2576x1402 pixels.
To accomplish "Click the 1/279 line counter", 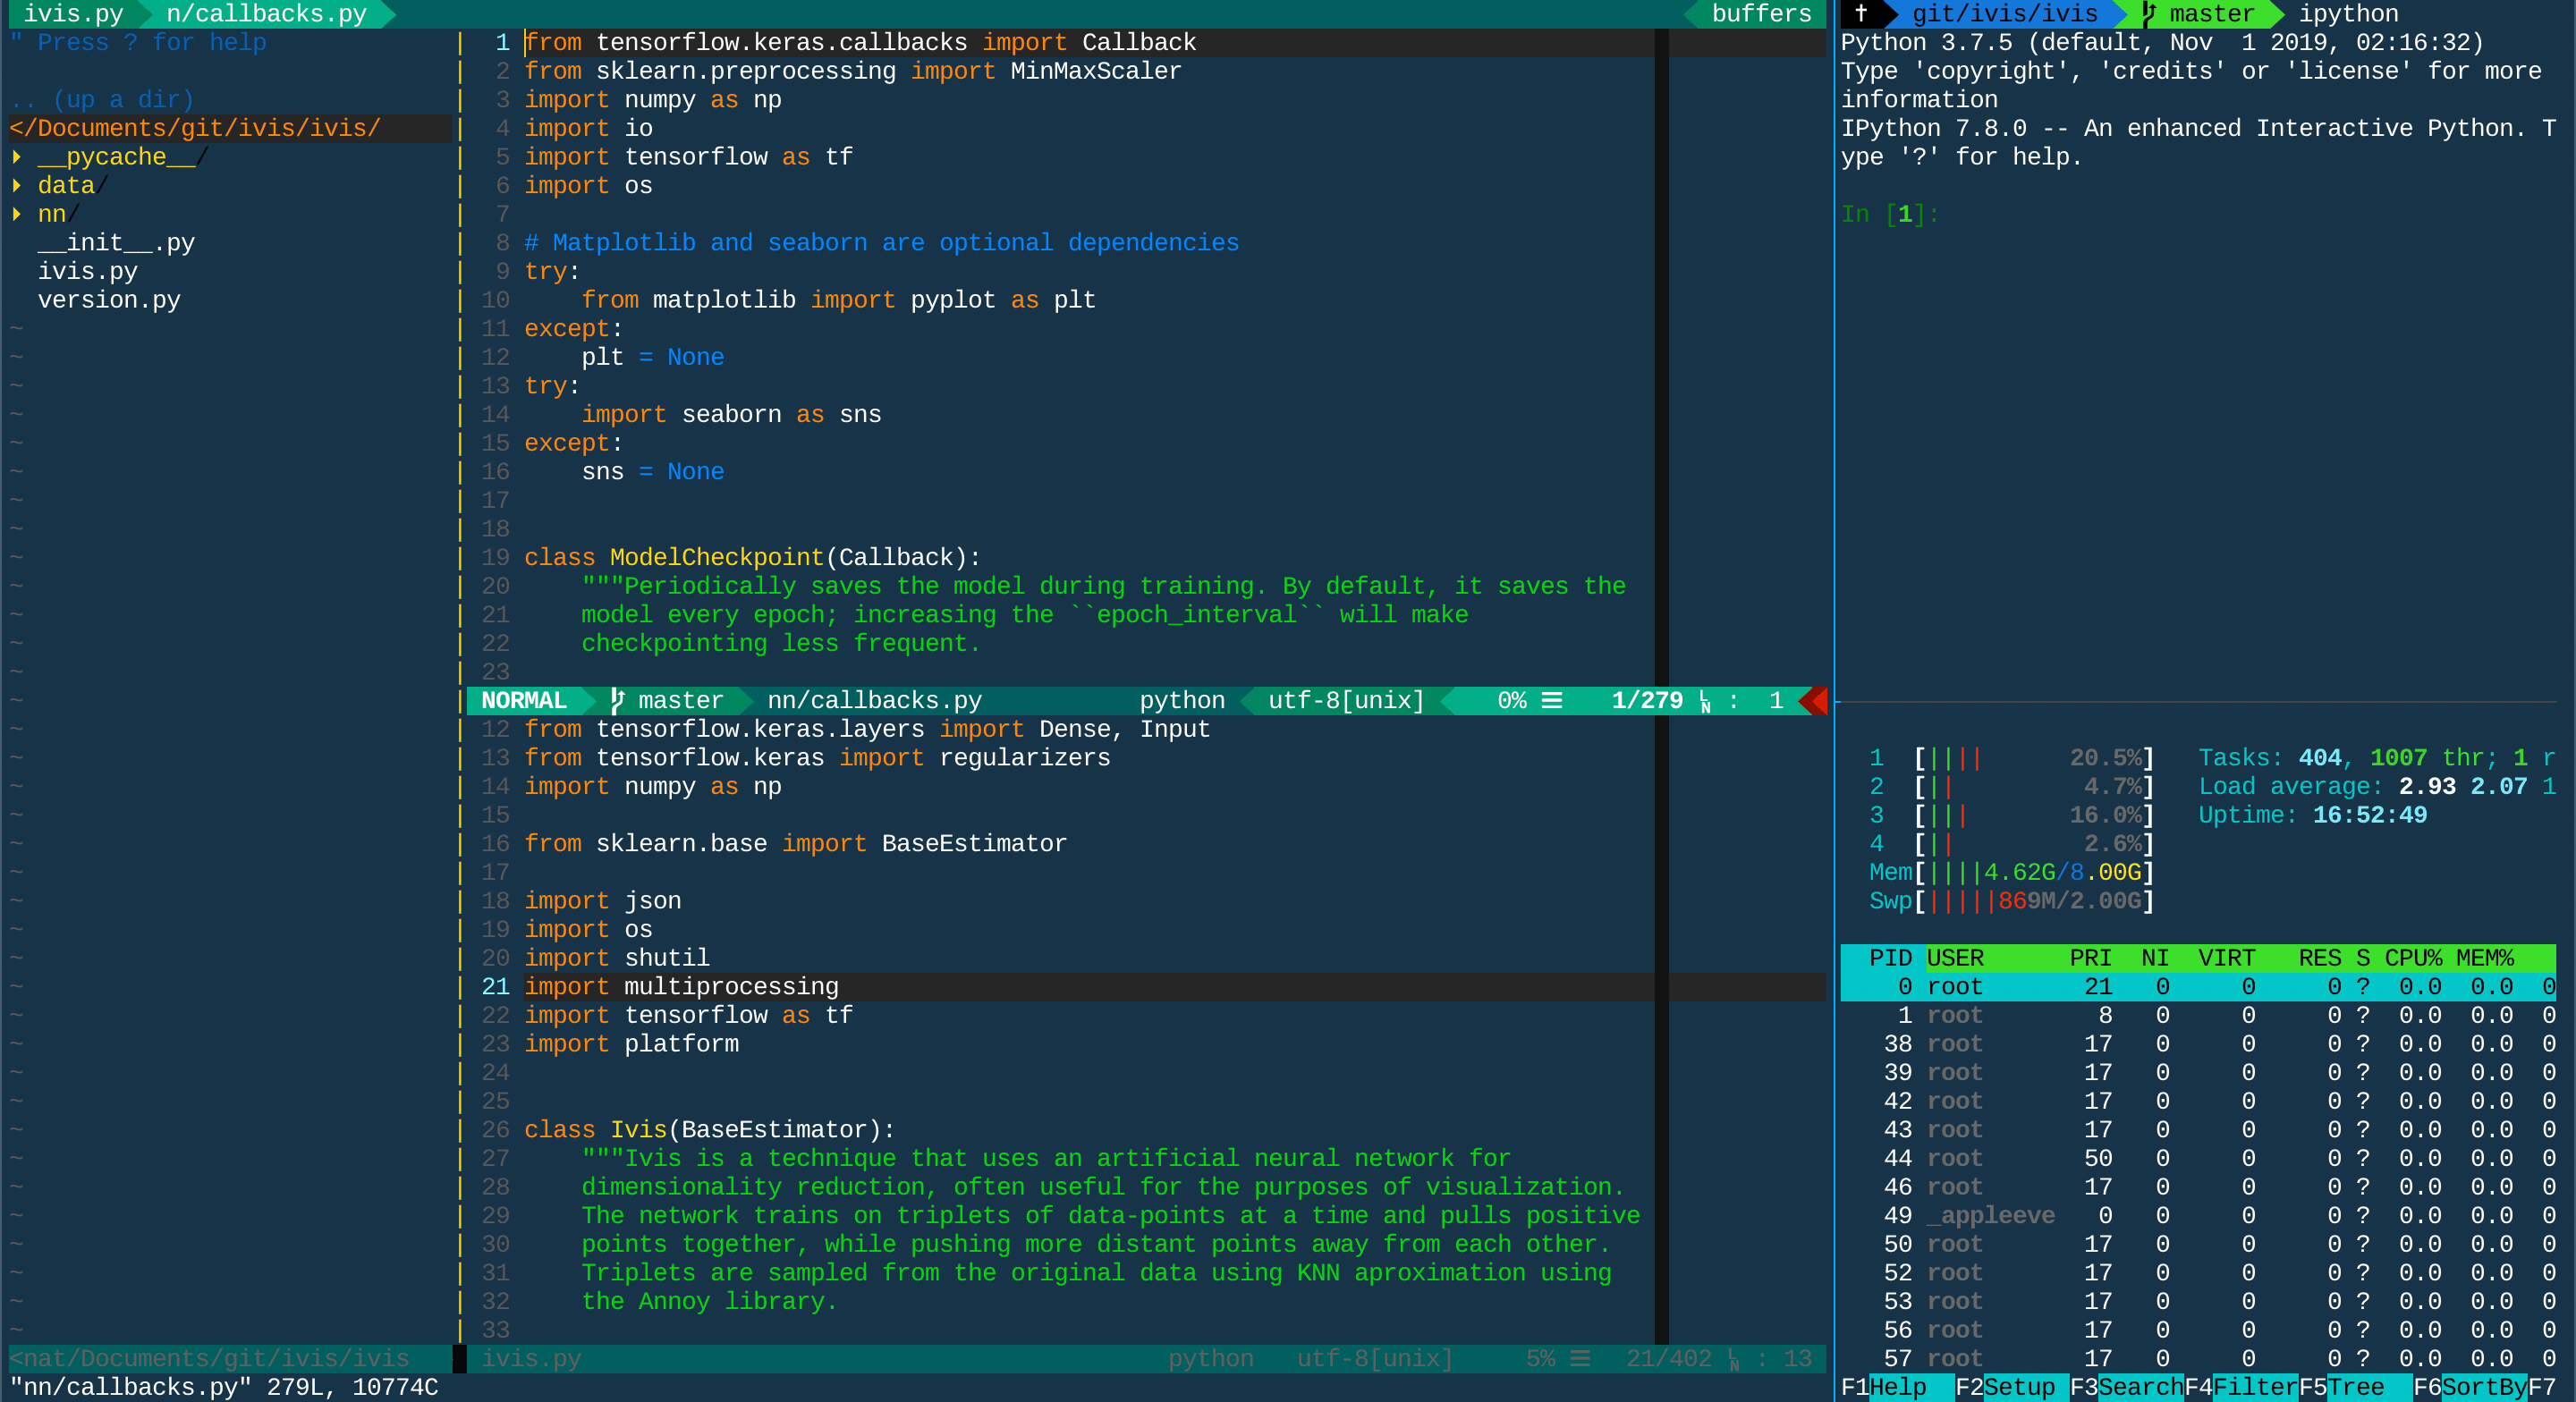I will [1647, 701].
